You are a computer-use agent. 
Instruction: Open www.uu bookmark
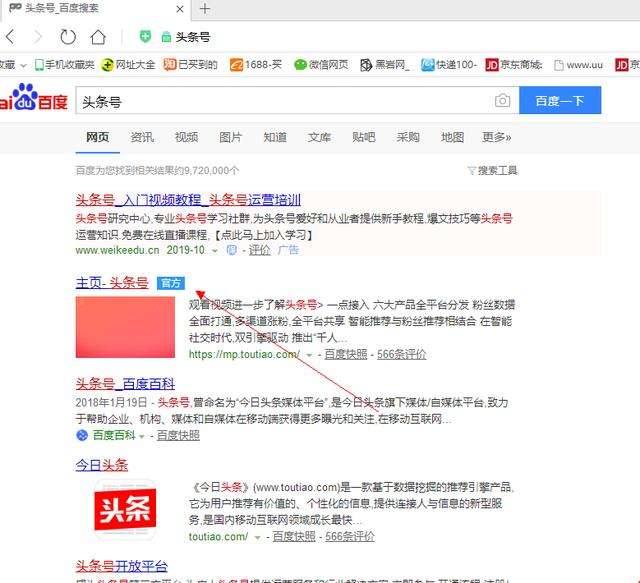point(578,65)
